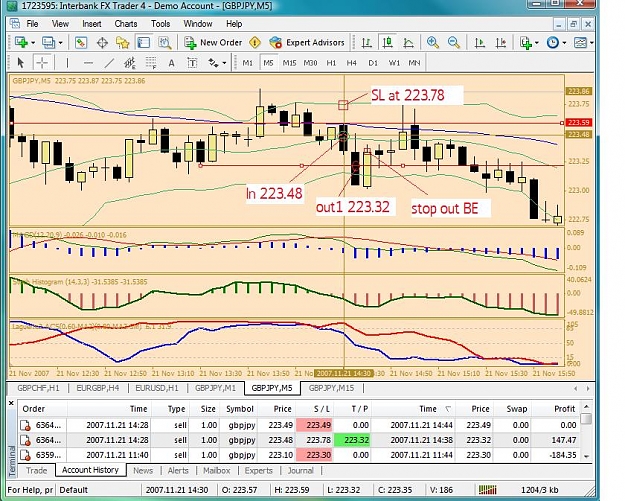This screenshot has width=625, height=501.
Task: Switch to M5 timeframe
Action: coord(268,63)
